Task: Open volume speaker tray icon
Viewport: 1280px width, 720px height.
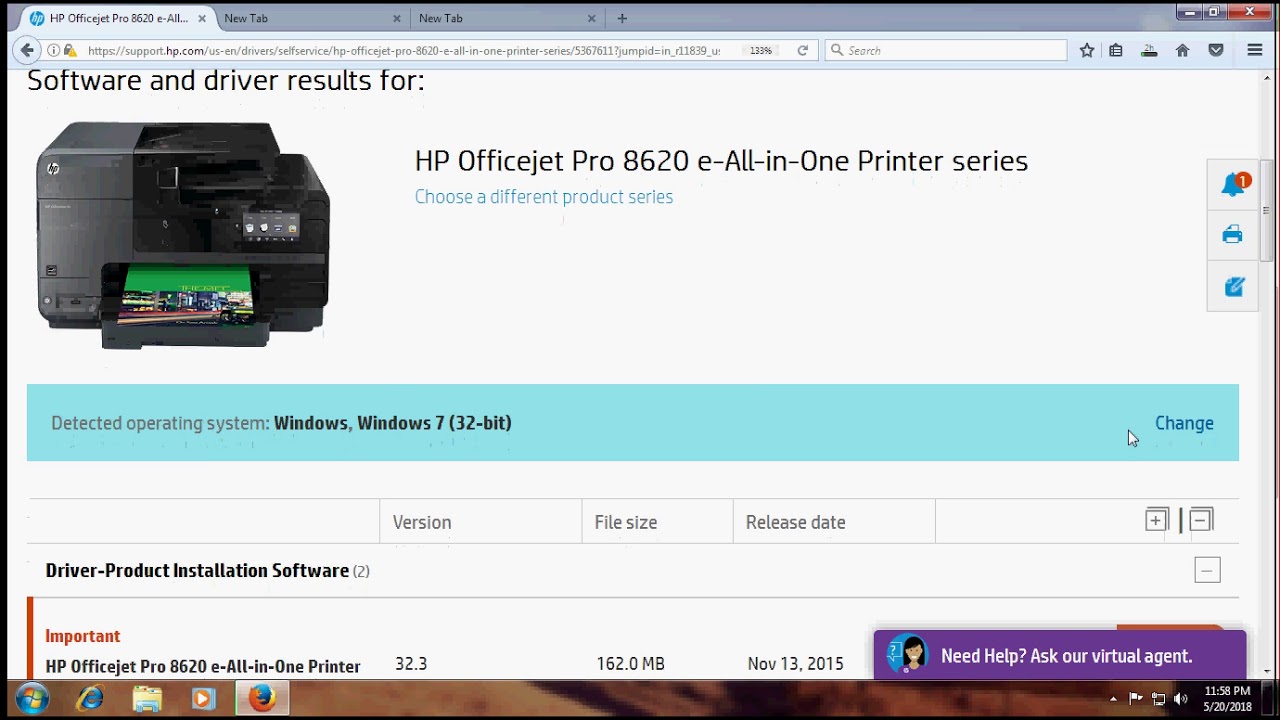Action: (x=1180, y=699)
